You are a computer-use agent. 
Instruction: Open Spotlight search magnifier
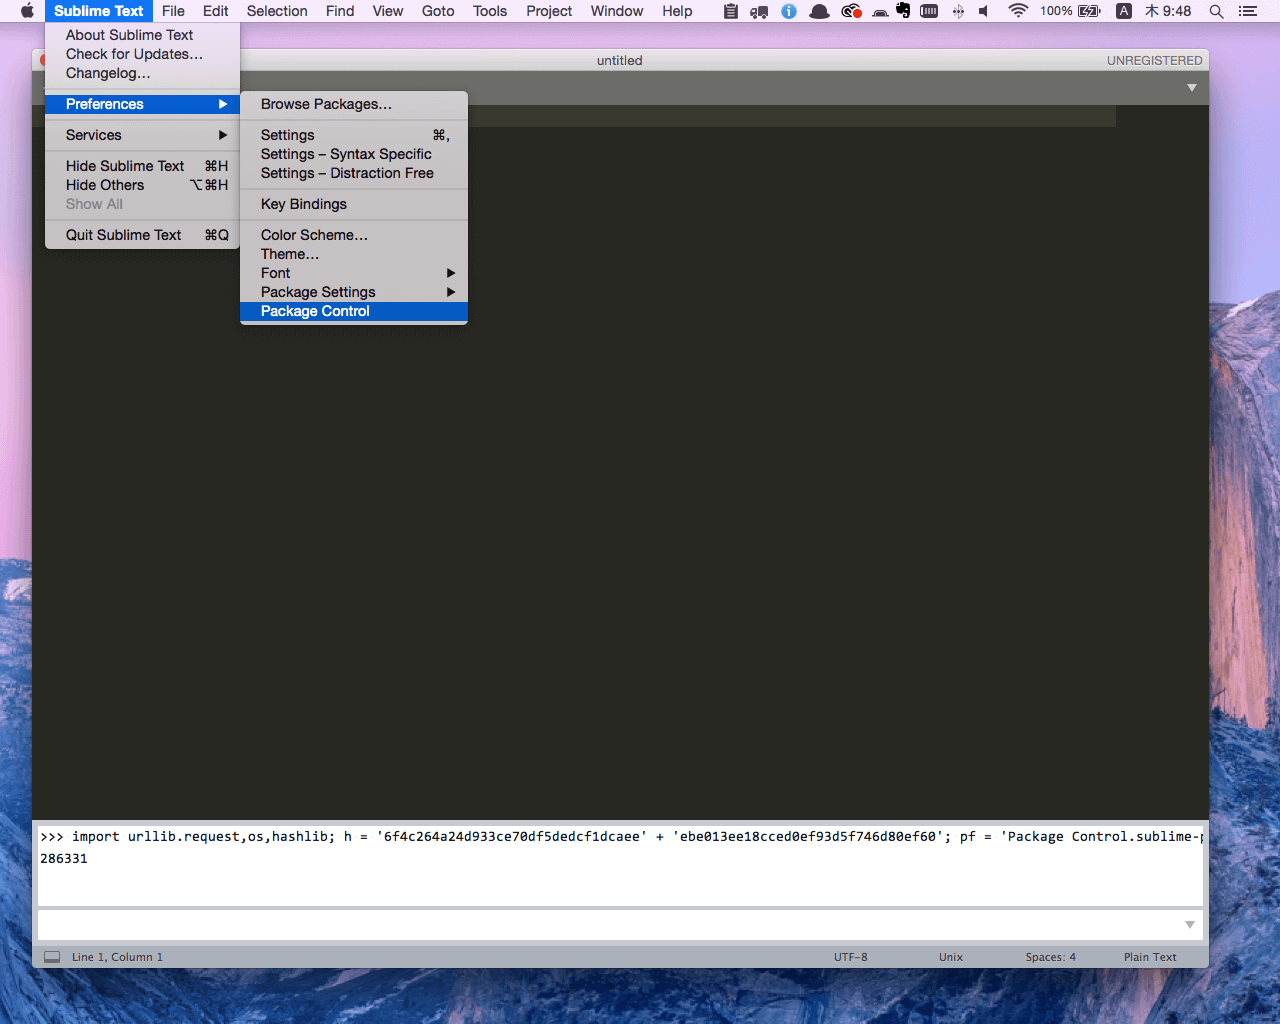pyautogui.click(x=1216, y=11)
